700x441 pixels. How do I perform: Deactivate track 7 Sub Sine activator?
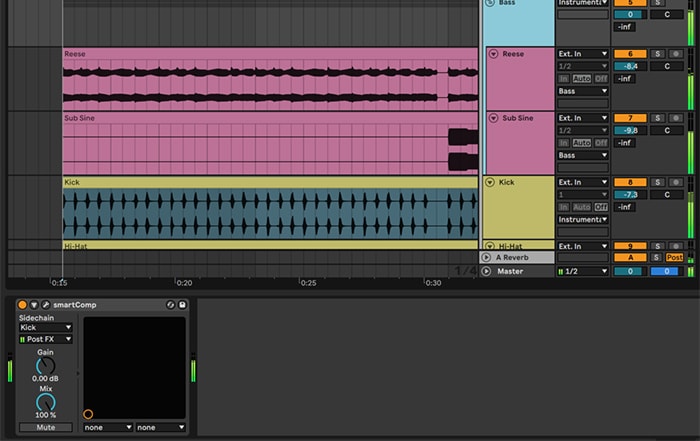click(630, 118)
